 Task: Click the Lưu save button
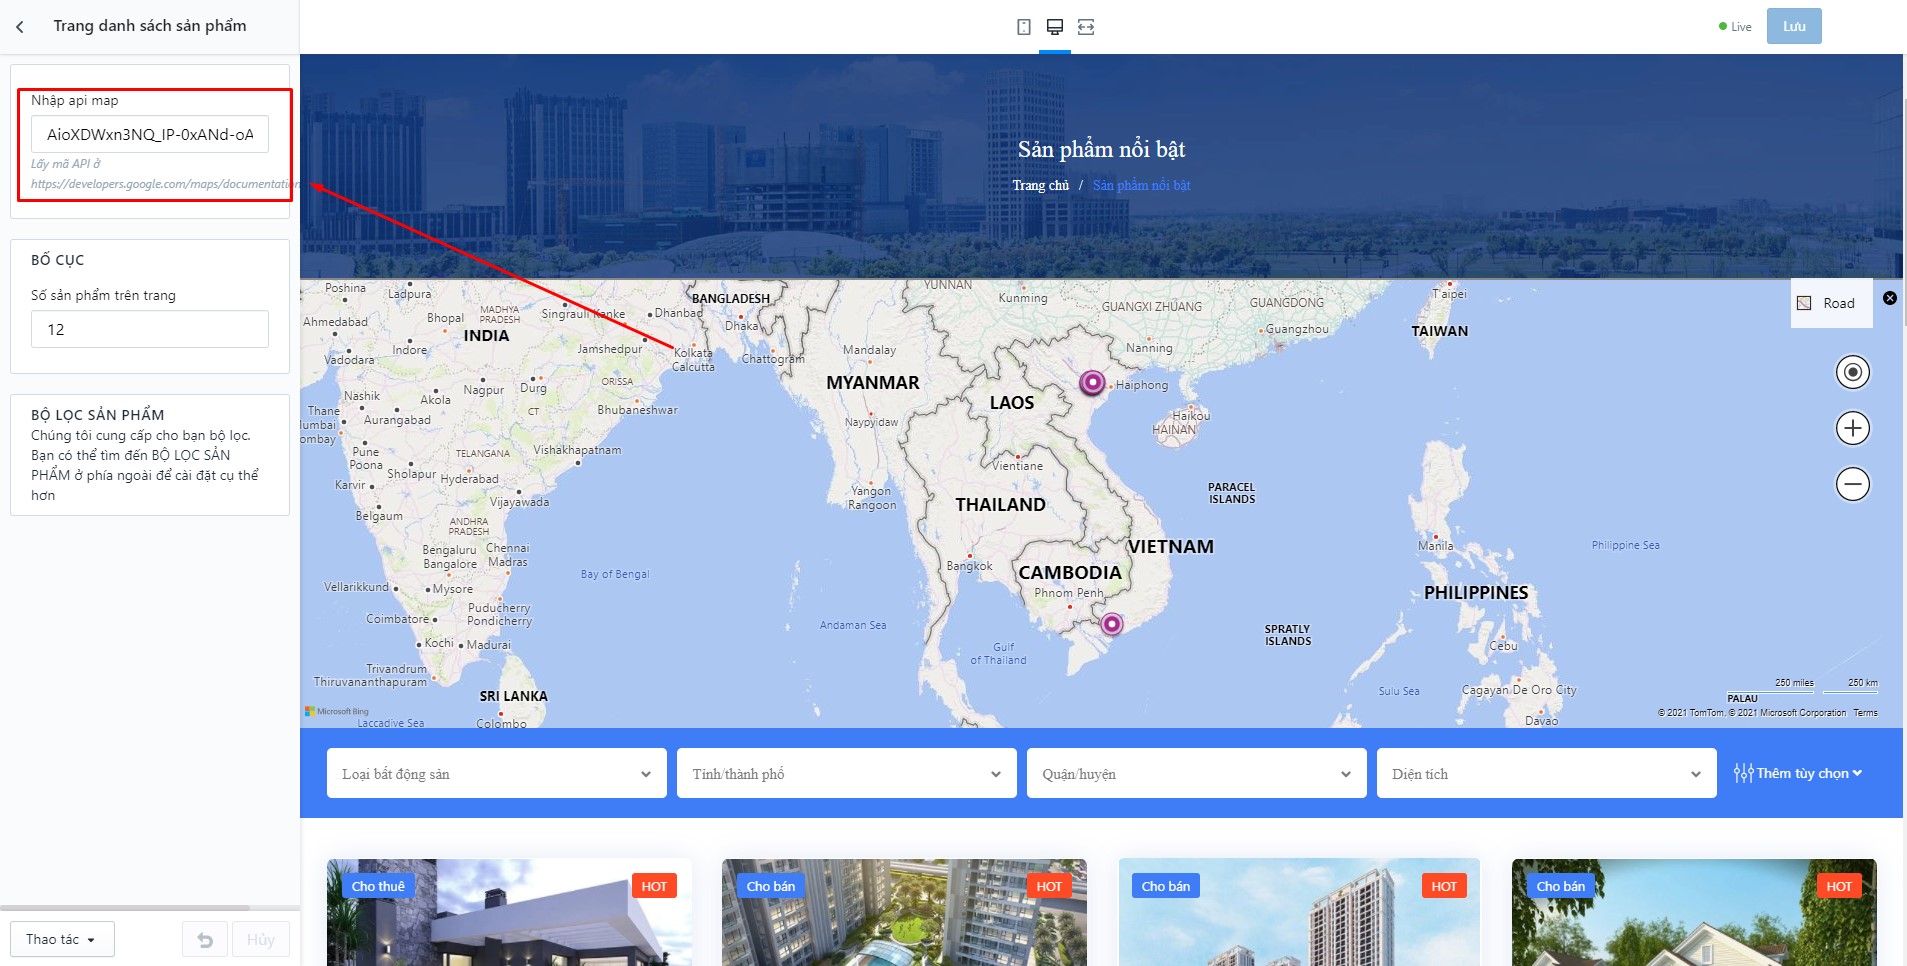point(1794,26)
